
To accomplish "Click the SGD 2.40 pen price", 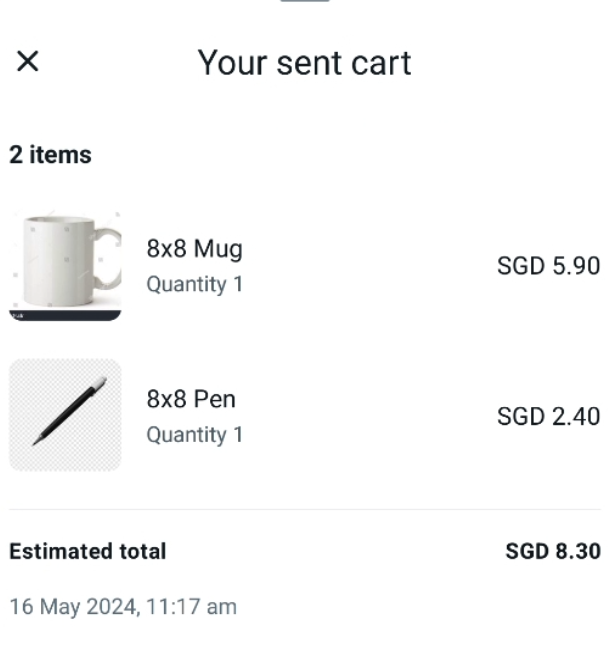I will click(x=548, y=417).
